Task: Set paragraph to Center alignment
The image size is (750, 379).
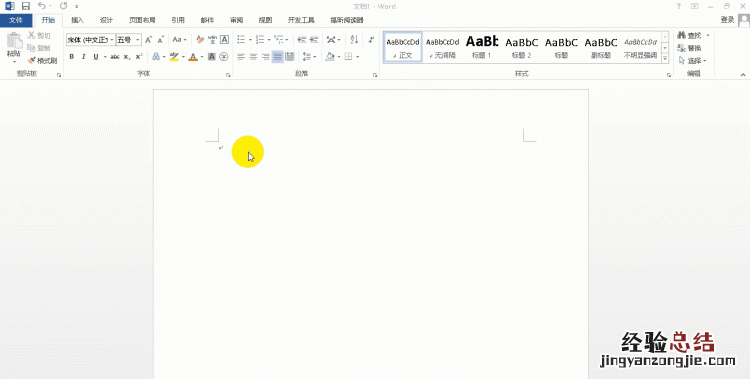Action: point(254,56)
